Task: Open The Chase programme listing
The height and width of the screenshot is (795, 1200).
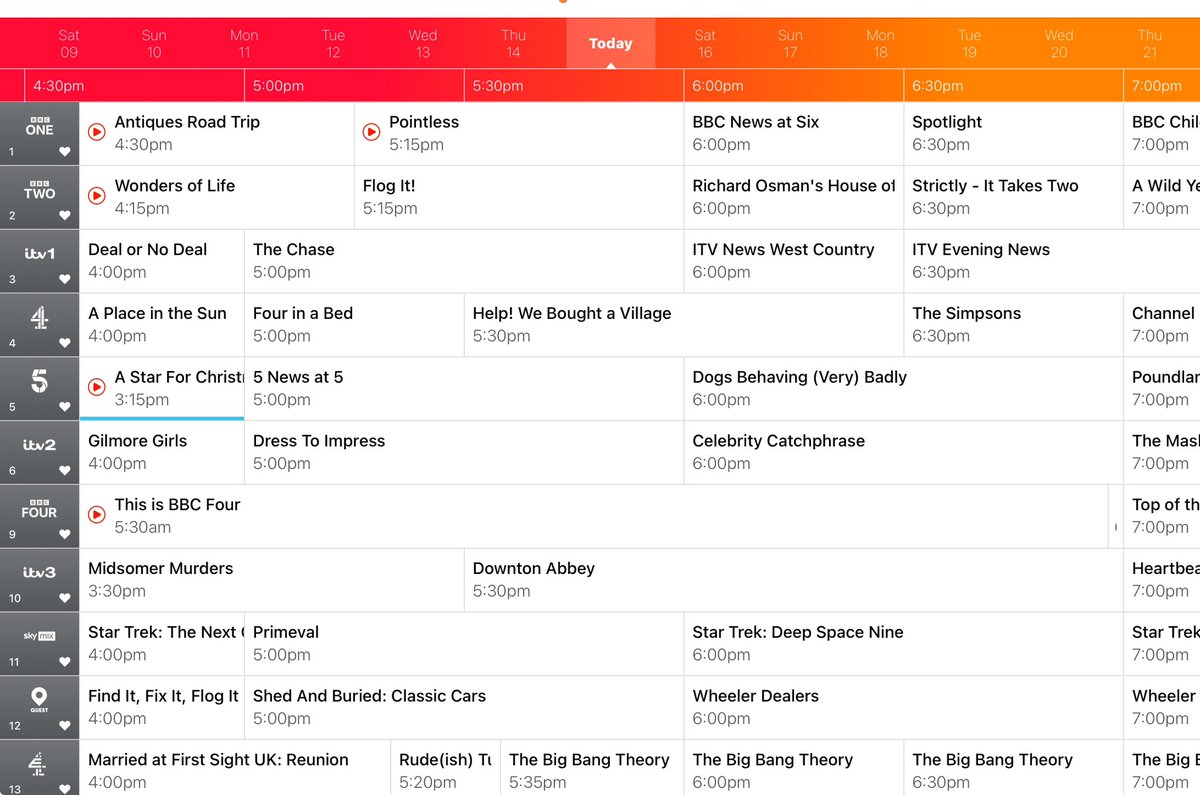Action: pos(464,261)
